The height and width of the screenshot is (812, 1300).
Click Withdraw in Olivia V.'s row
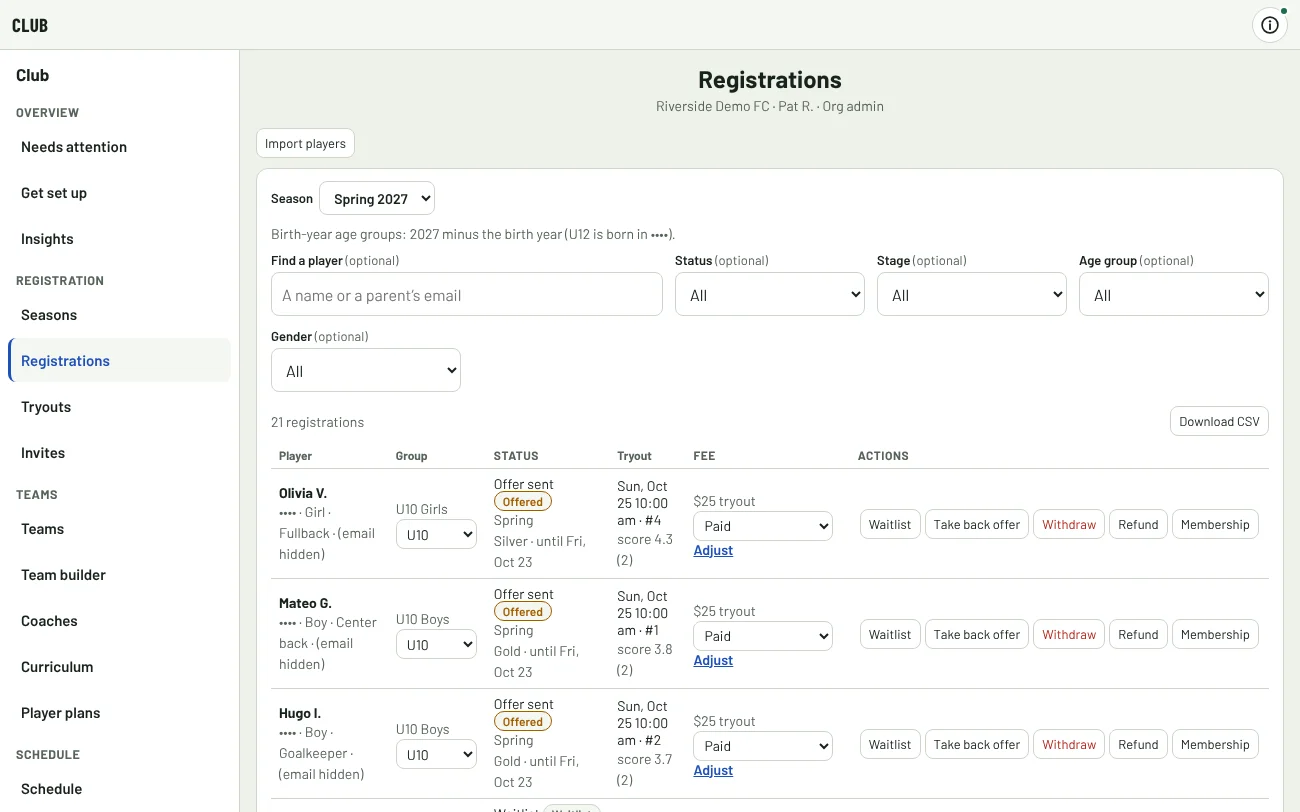coord(1069,525)
